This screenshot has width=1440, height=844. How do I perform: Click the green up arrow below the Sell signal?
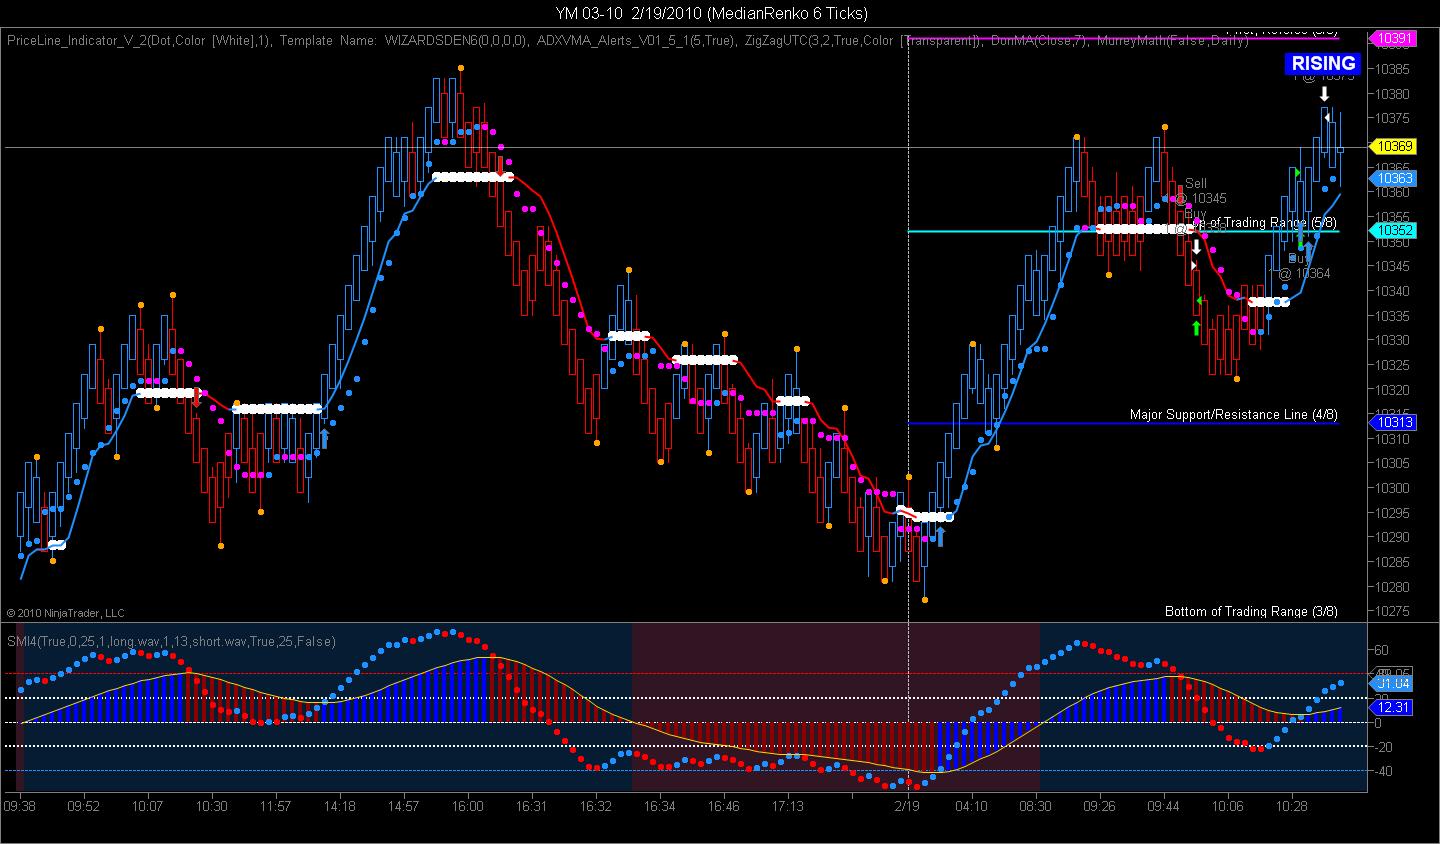pos(1196,328)
